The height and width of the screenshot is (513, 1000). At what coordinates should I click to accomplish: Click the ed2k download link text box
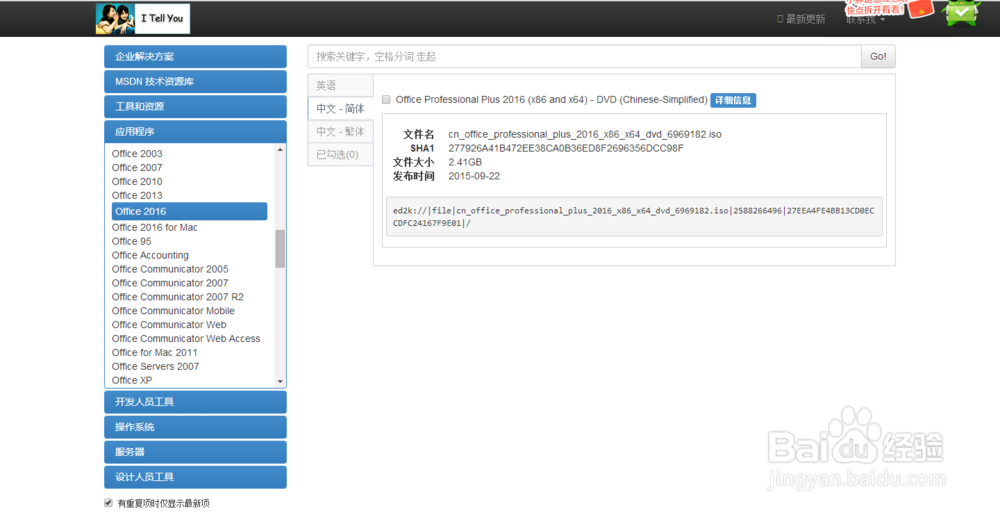[634, 217]
